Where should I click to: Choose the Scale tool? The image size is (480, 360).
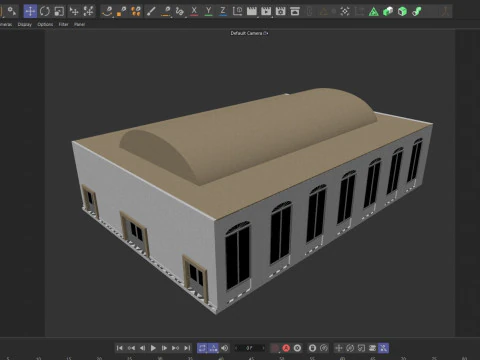coord(59,11)
